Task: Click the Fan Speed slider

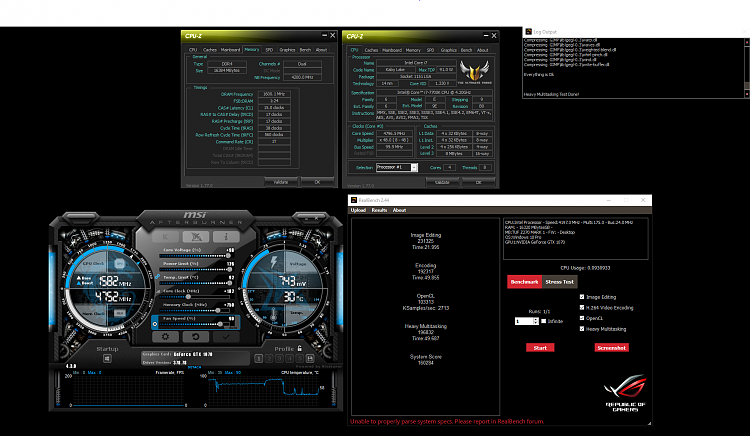Action: pyautogui.click(x=196, y=324)
